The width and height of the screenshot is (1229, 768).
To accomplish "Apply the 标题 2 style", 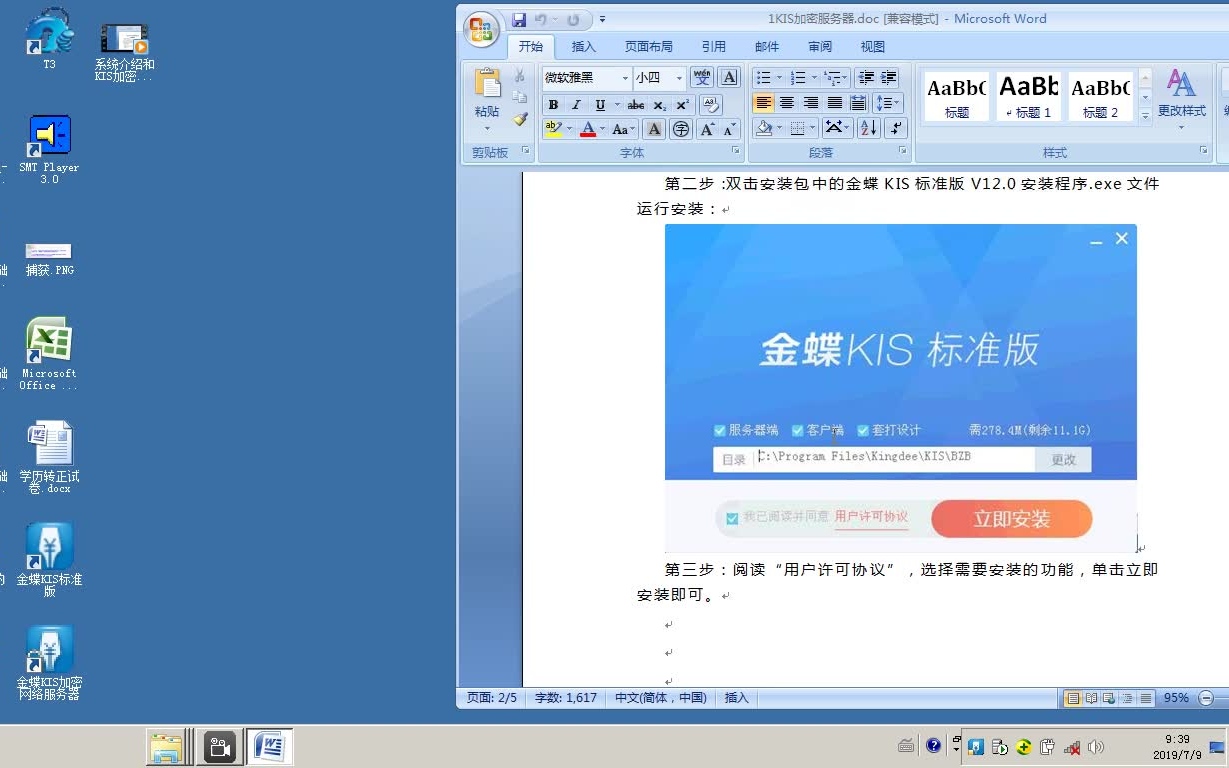I will pyautogui.click(x=1100, y=96).
